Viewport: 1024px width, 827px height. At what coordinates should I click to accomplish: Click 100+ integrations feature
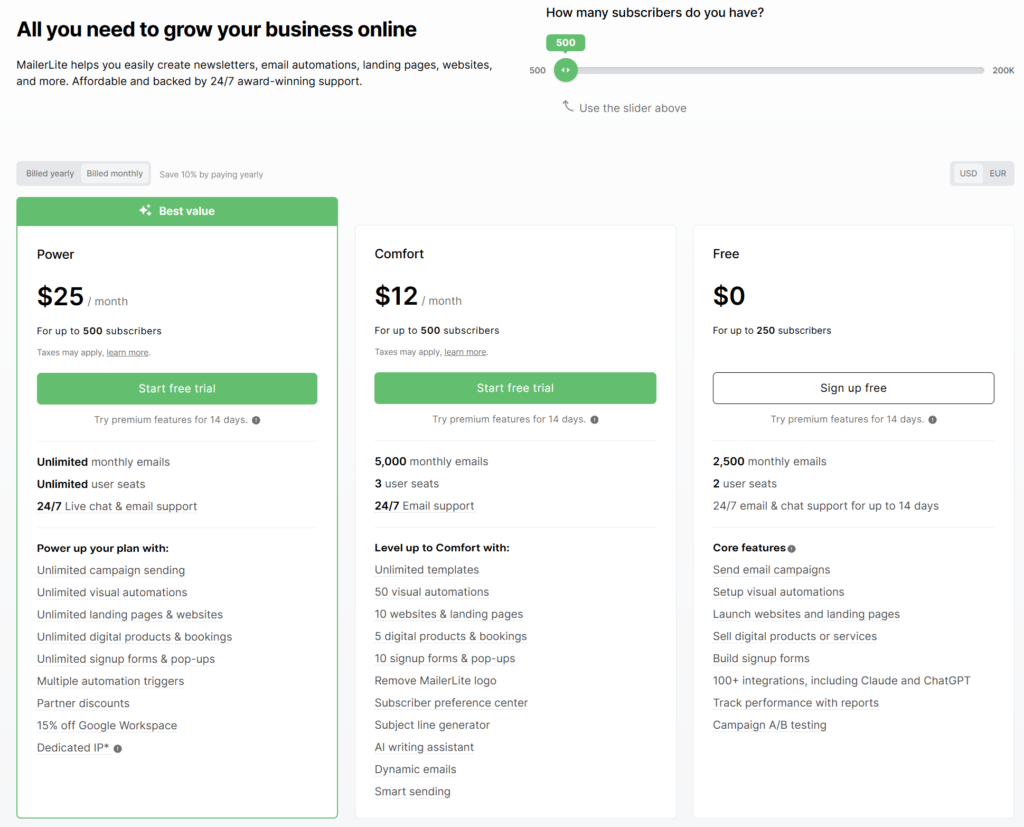tap(841, 681)
